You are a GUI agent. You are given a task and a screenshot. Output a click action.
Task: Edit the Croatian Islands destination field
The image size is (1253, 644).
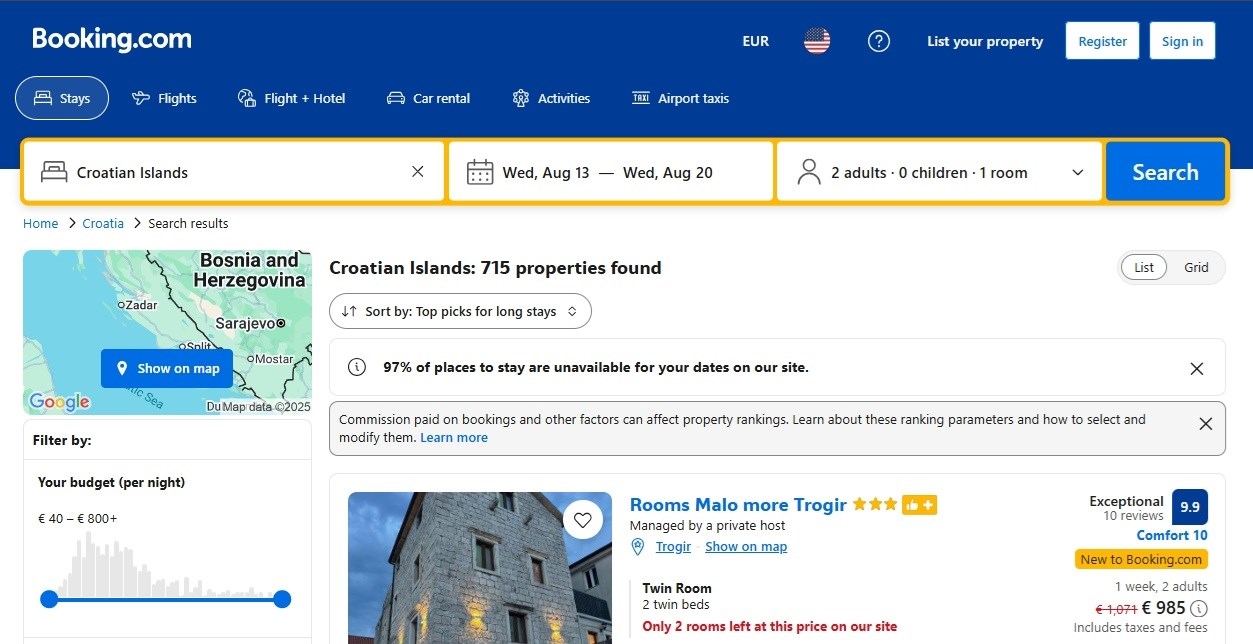(233, 172)
